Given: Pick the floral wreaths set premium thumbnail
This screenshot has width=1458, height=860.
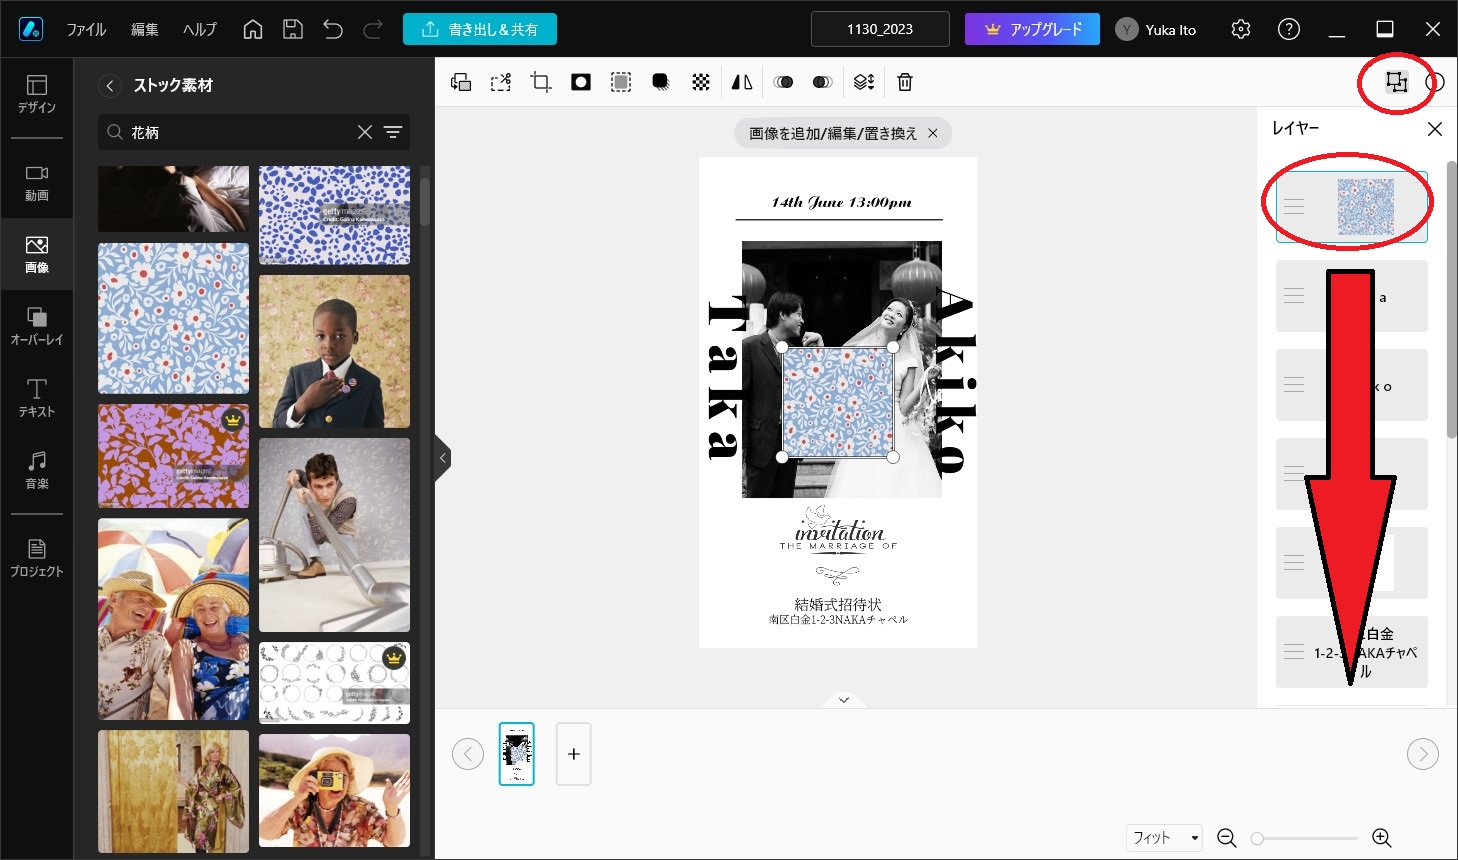Looking at the screenshot, I should pyautogui.click(x=334, y=683).
